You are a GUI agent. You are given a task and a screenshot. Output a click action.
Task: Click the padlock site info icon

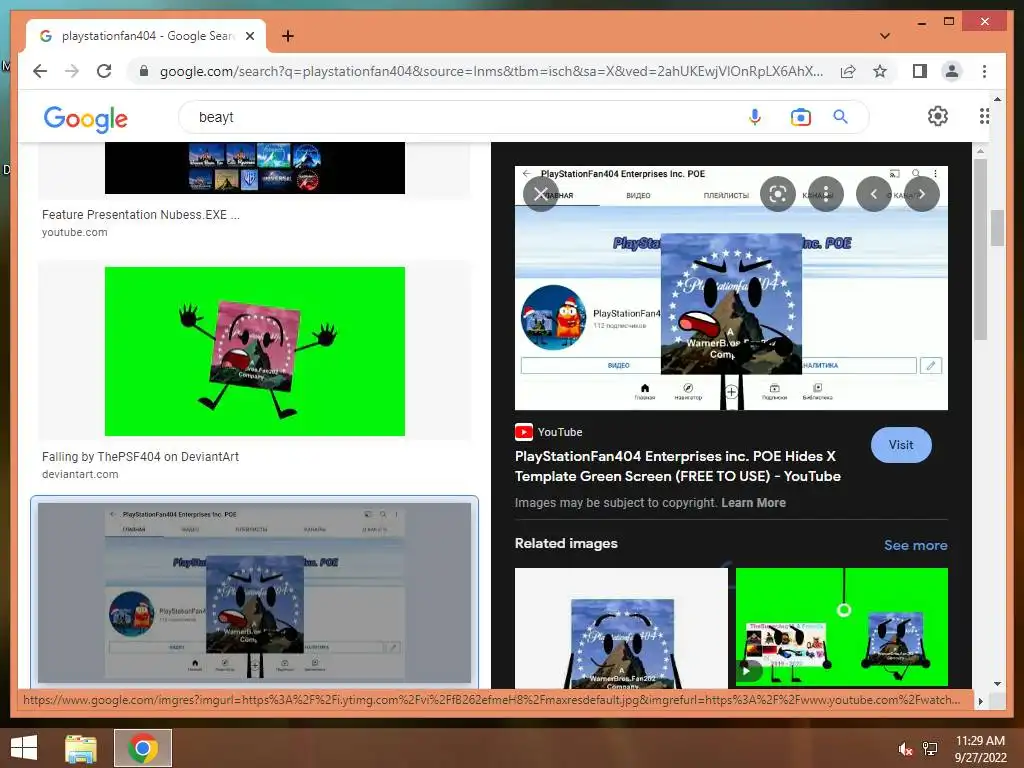tap(144, 71)
